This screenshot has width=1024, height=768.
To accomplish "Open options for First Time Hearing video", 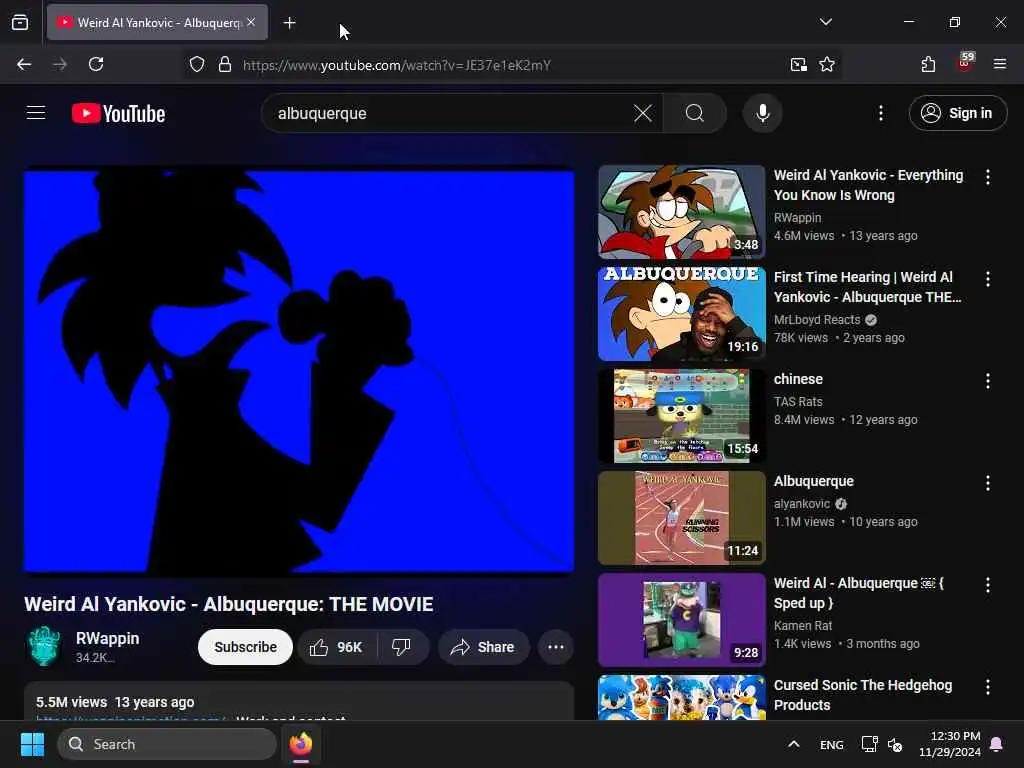I will [x=987, y=279].
